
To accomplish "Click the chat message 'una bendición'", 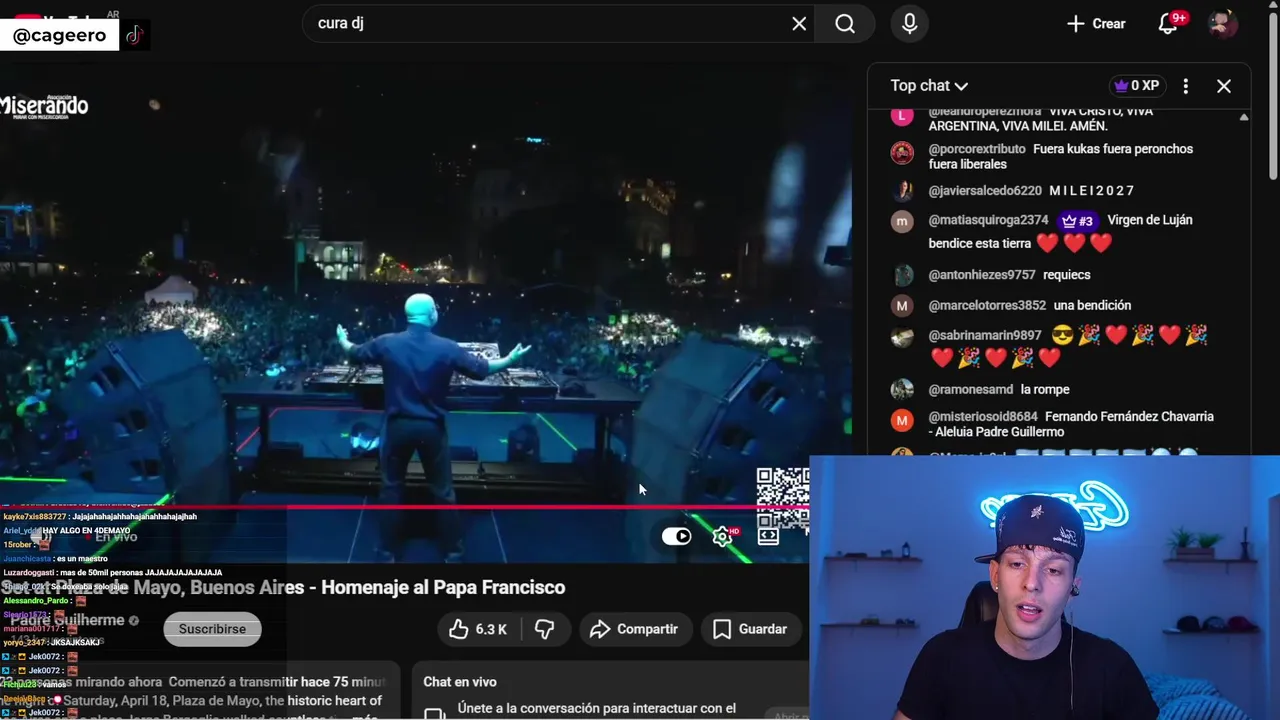I will pos(1092,306).
